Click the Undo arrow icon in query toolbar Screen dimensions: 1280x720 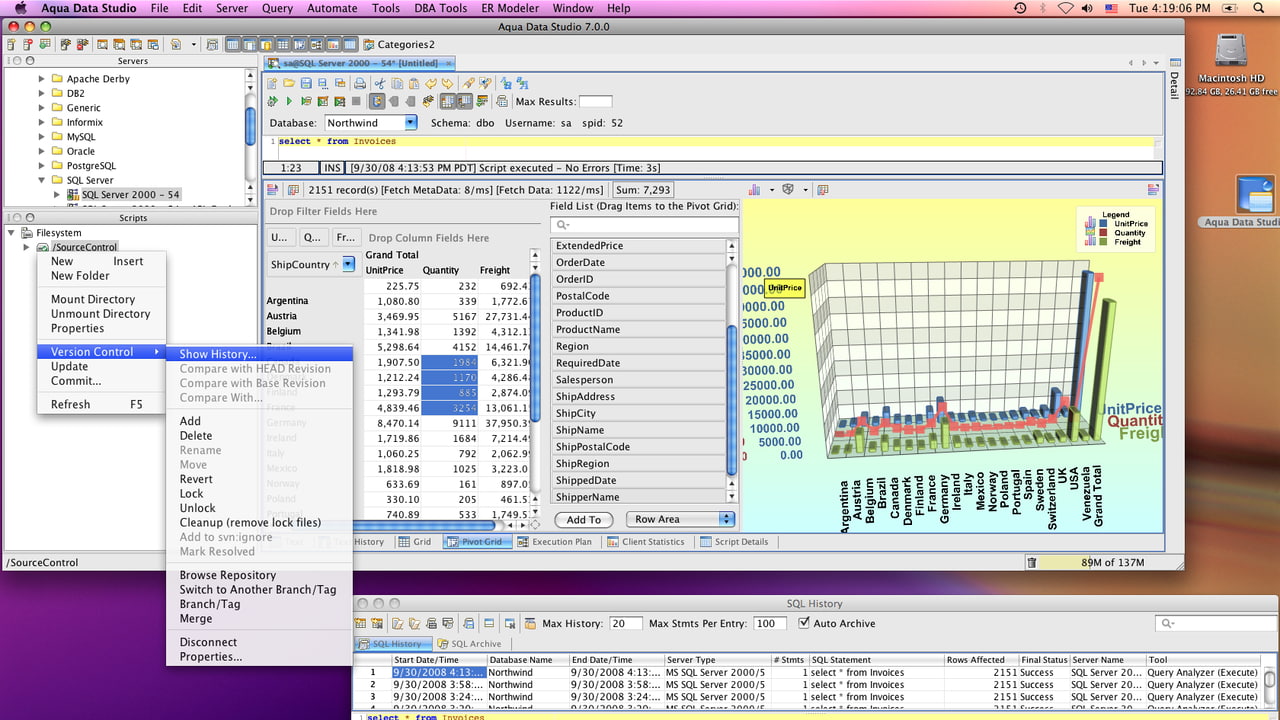(x=431, y=83)
